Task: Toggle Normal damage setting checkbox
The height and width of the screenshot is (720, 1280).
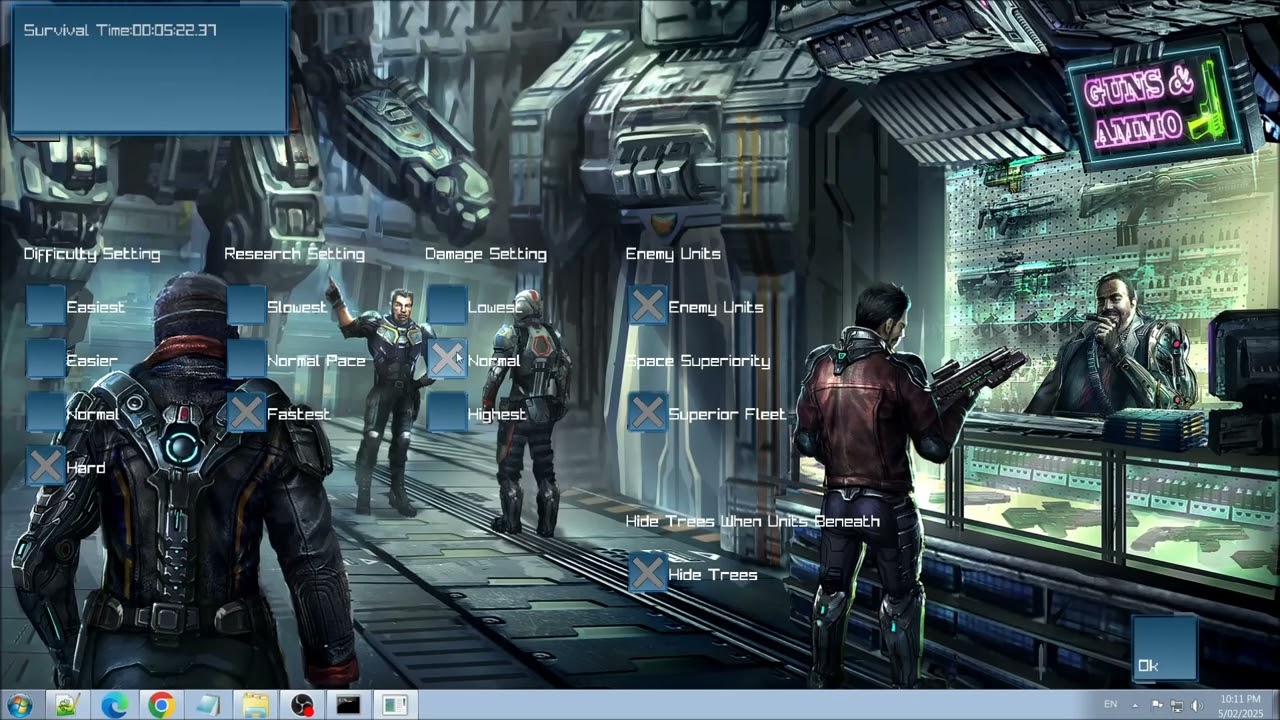Action: 447,359
